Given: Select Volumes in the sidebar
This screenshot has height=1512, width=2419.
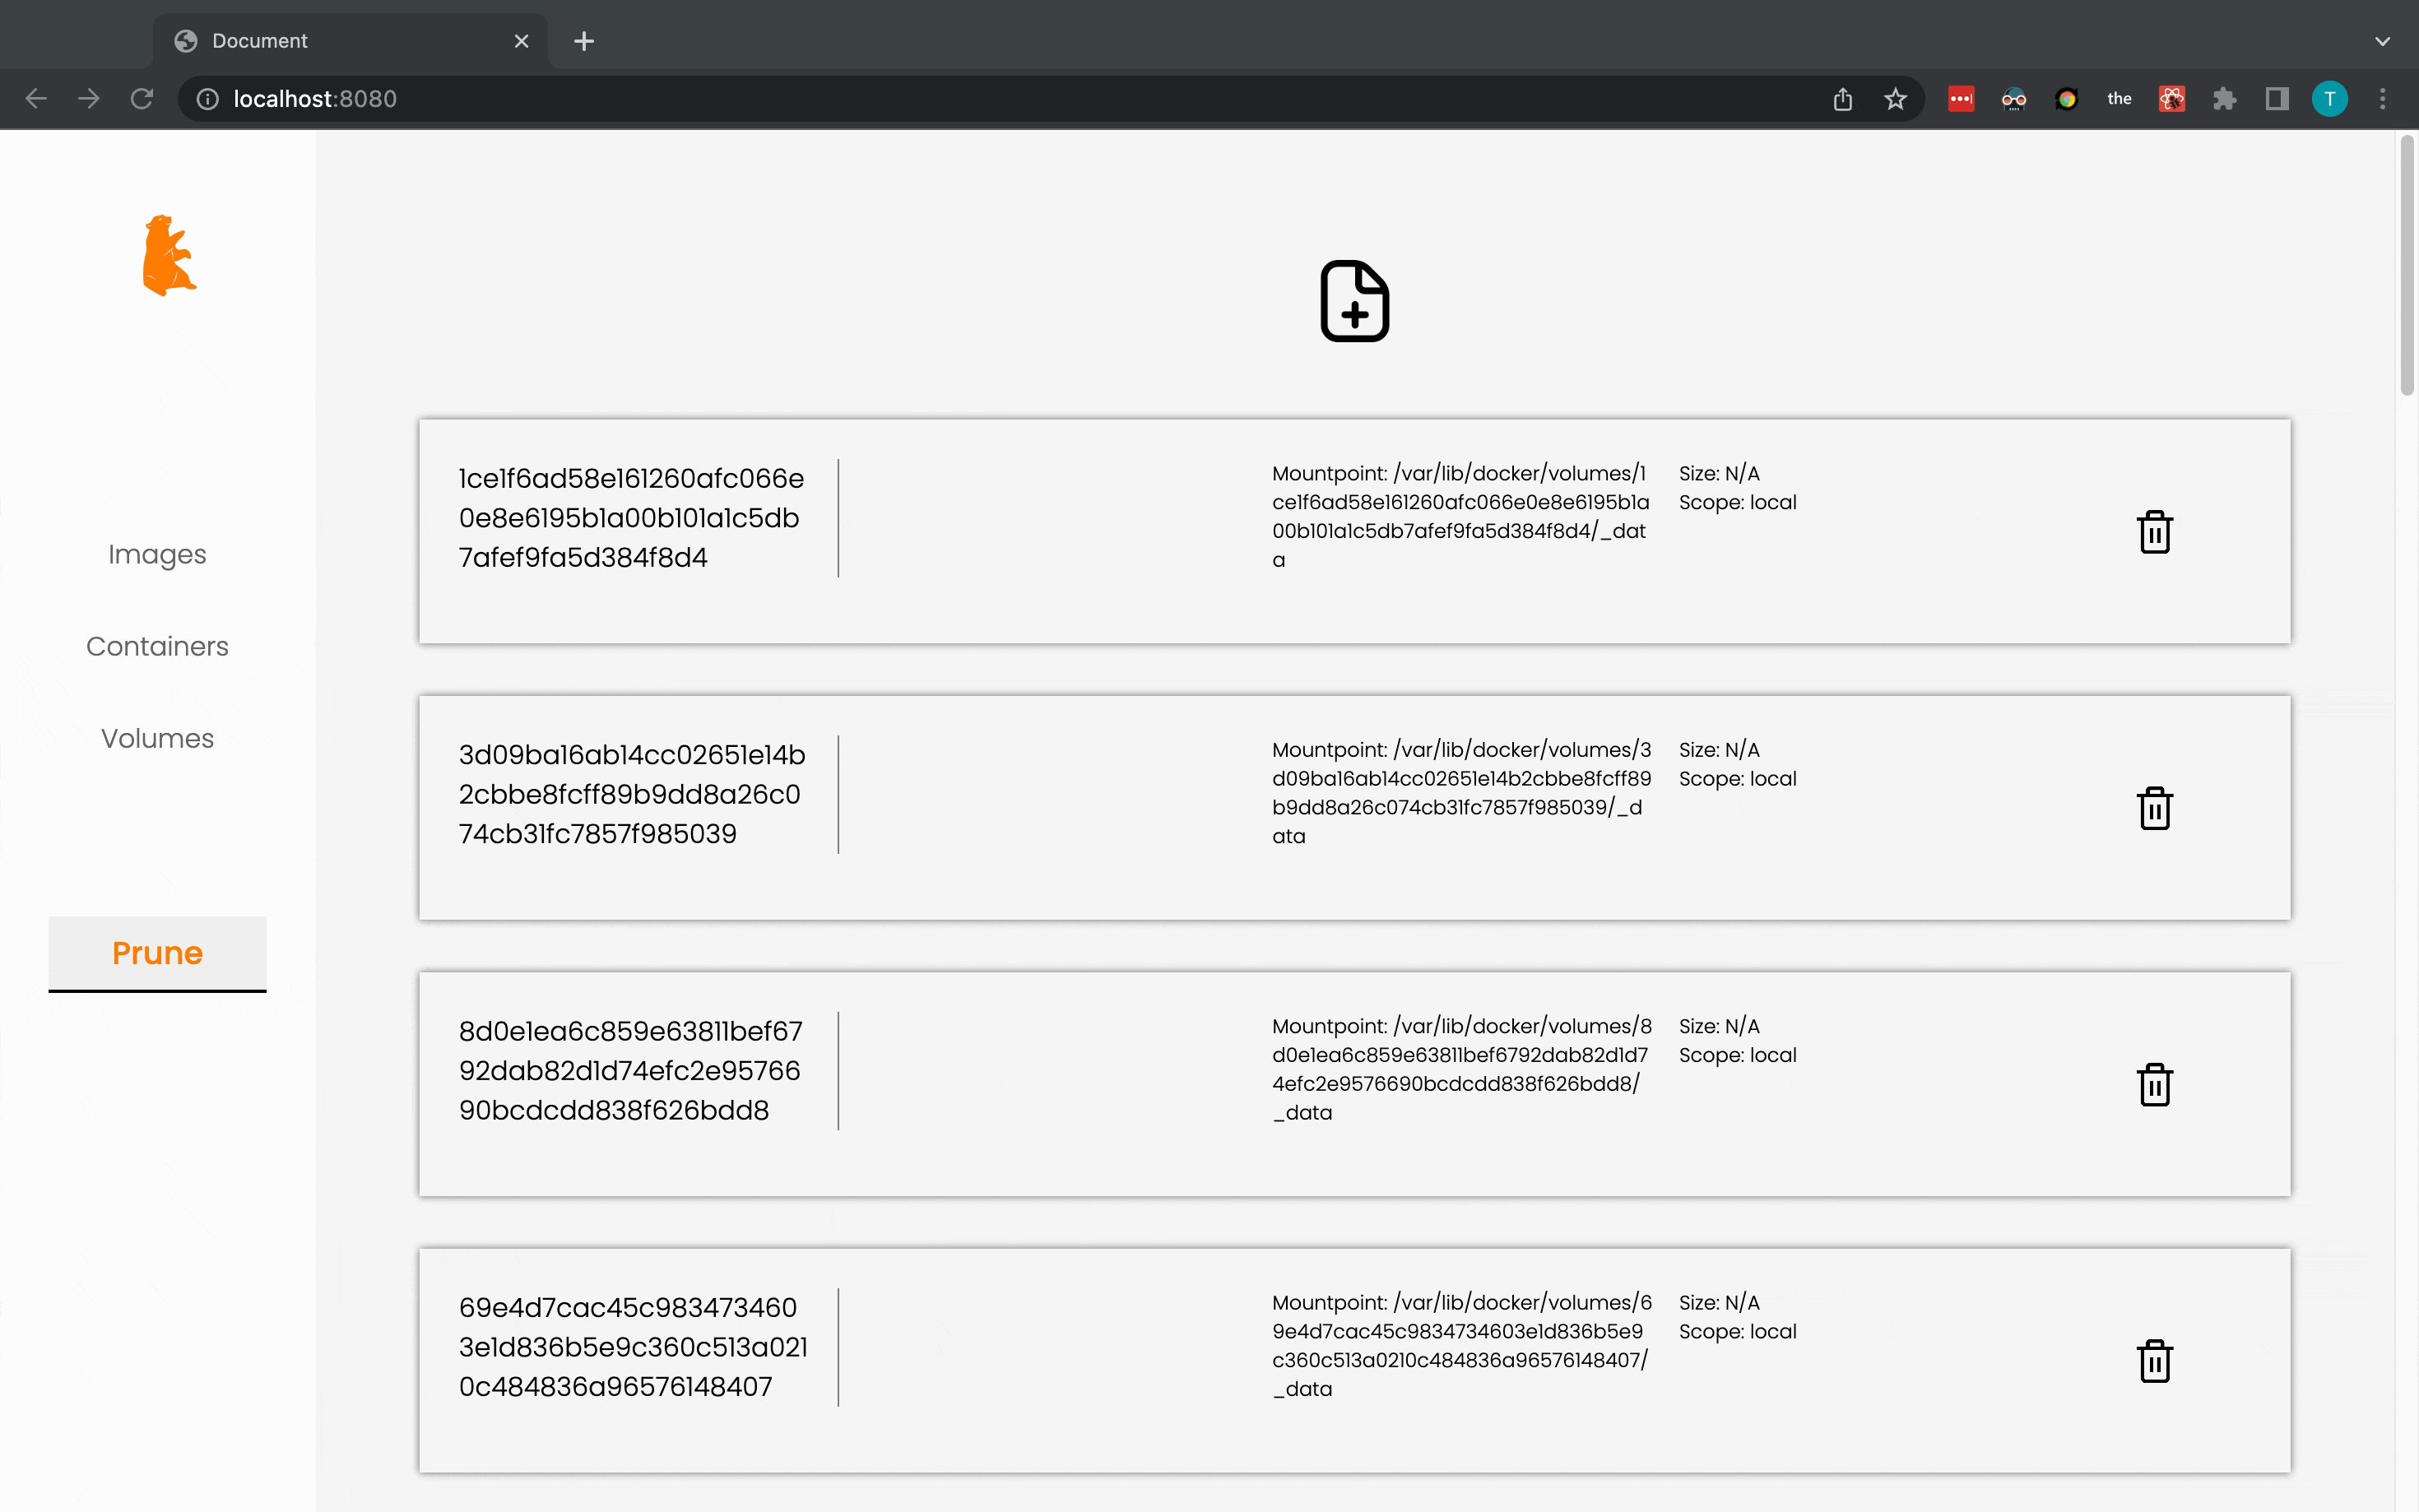Looking at the screenshot, I should 157,738.
